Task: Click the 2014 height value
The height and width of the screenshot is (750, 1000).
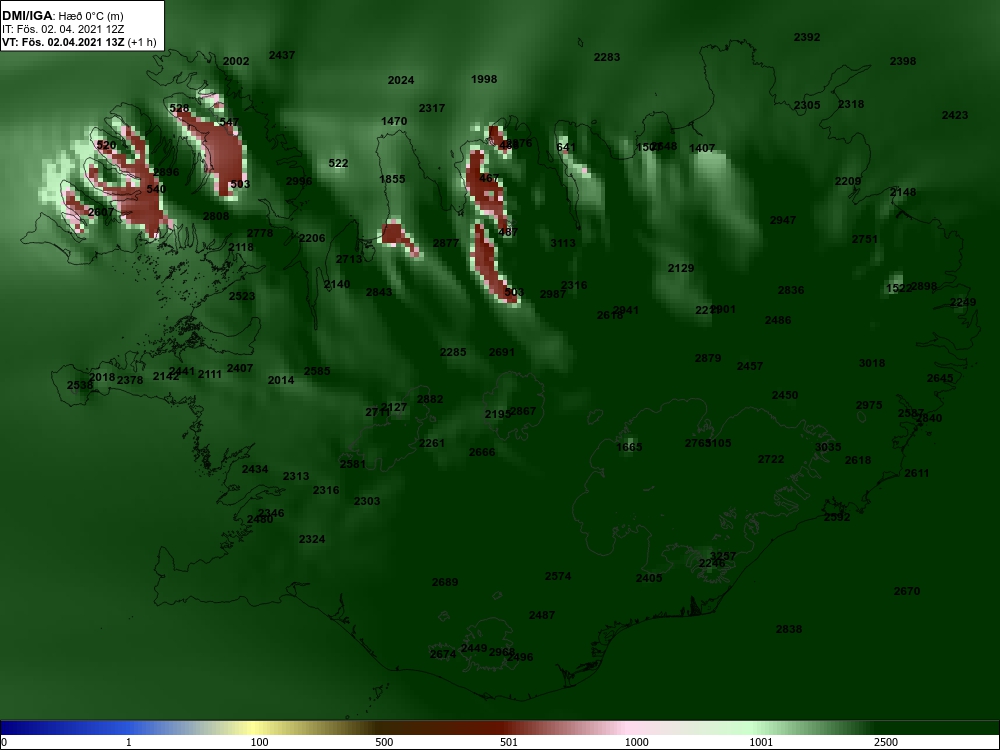Action: 281,380
